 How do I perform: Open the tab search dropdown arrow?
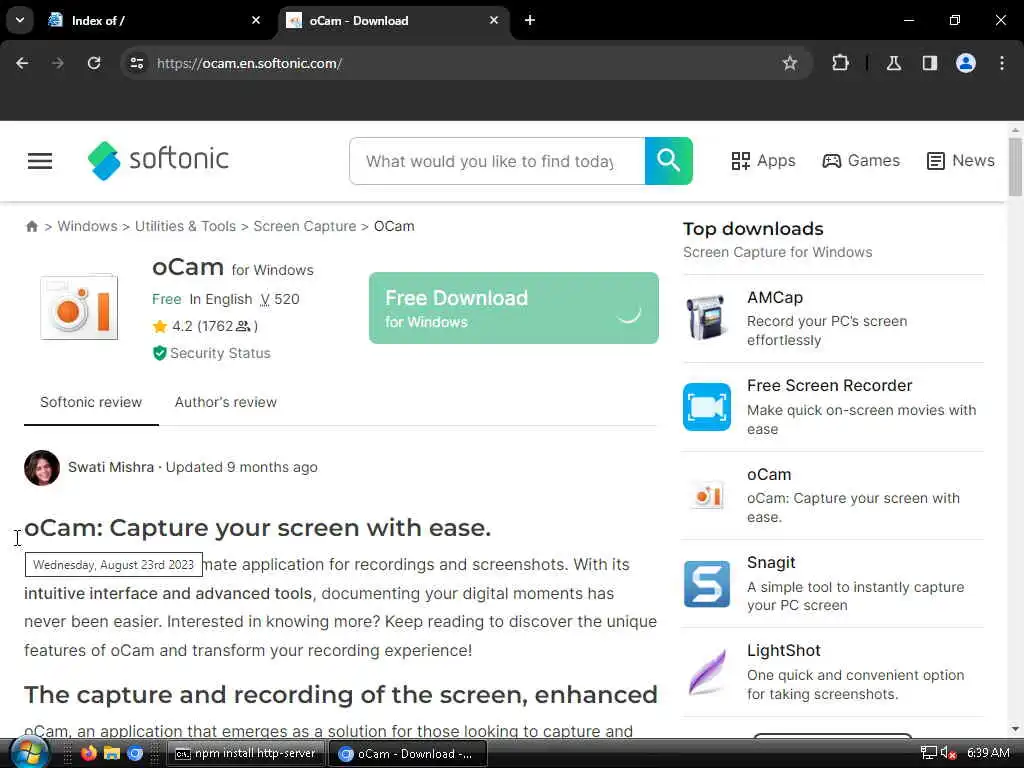tap(20, 20)
